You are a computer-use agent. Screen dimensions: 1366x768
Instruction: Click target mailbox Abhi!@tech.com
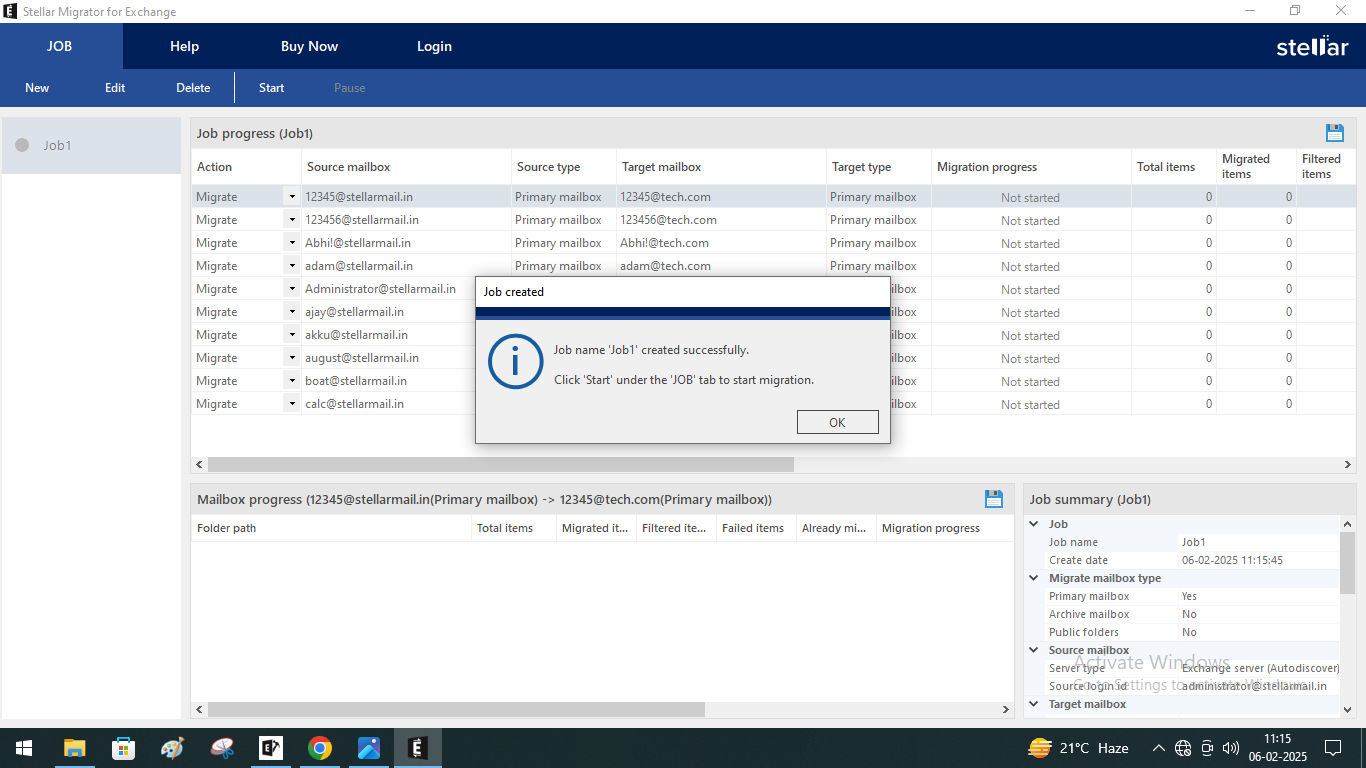pos(664,243)
